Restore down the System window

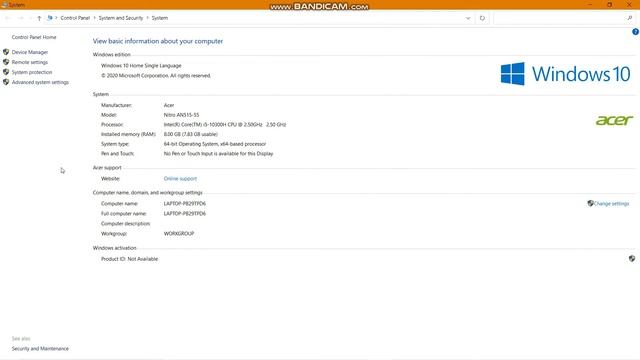pos(609,4)
